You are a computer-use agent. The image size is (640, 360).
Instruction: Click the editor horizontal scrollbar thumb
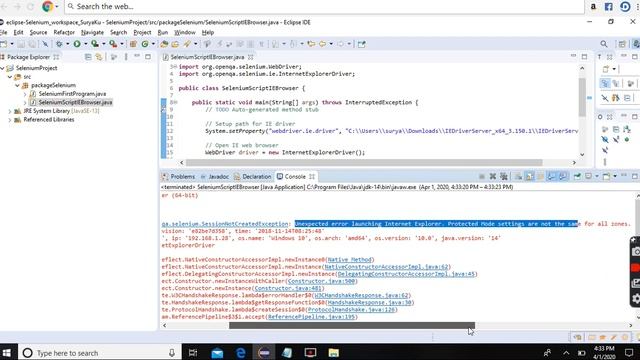coord(364,162)
